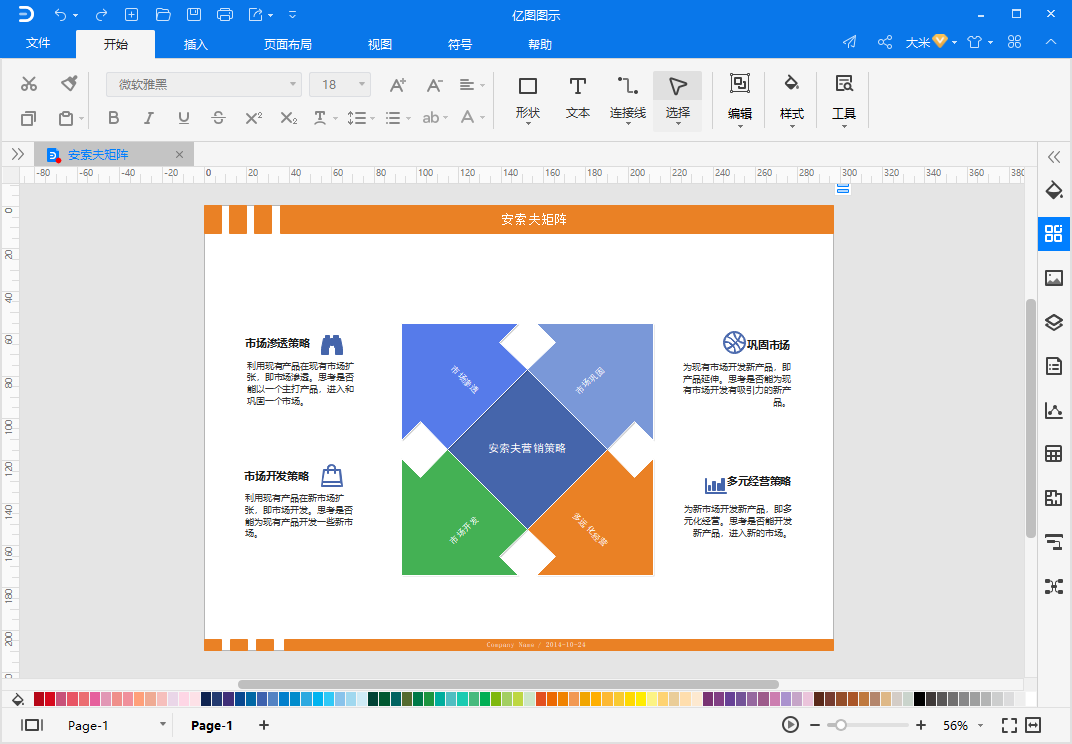Open the font color A dropdown
This screenshot has height=744, width=1072.
coord(472,118)
